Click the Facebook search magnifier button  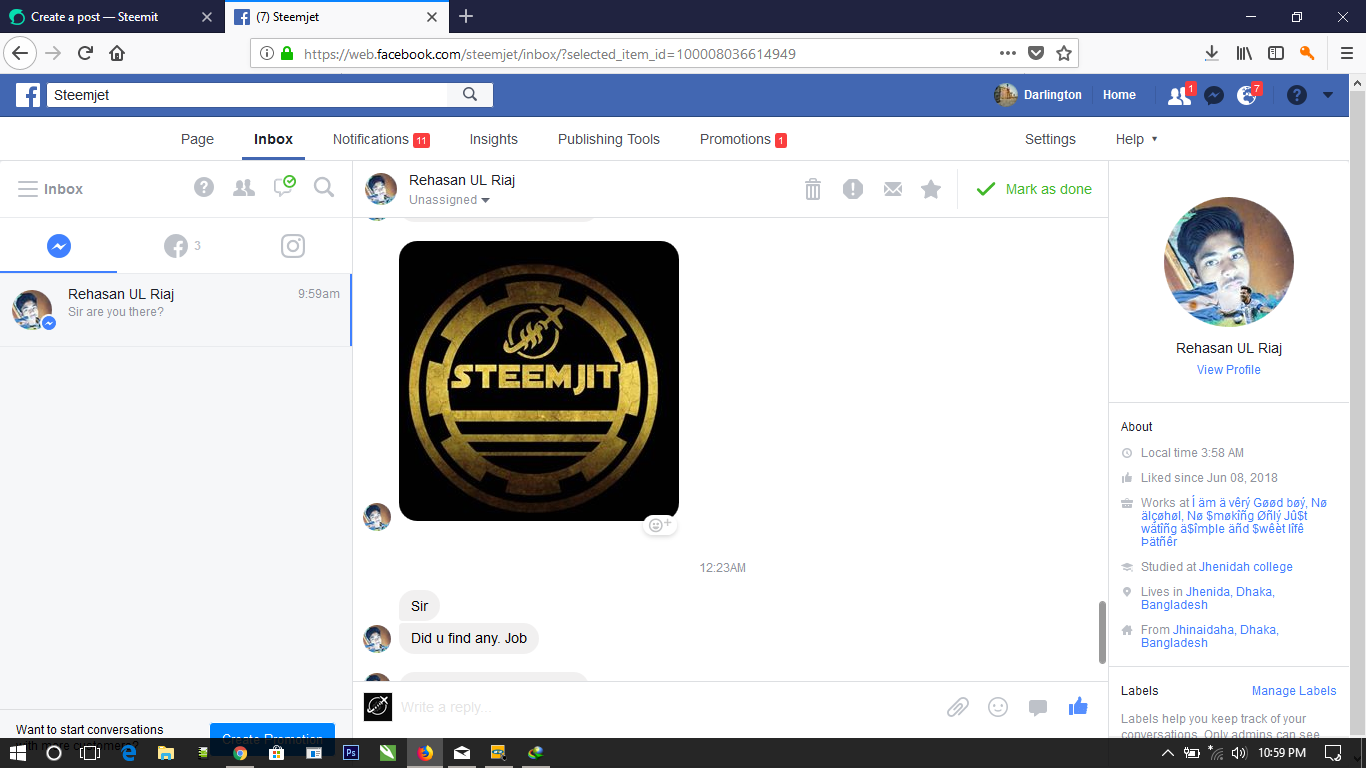[x=470, y=95]
